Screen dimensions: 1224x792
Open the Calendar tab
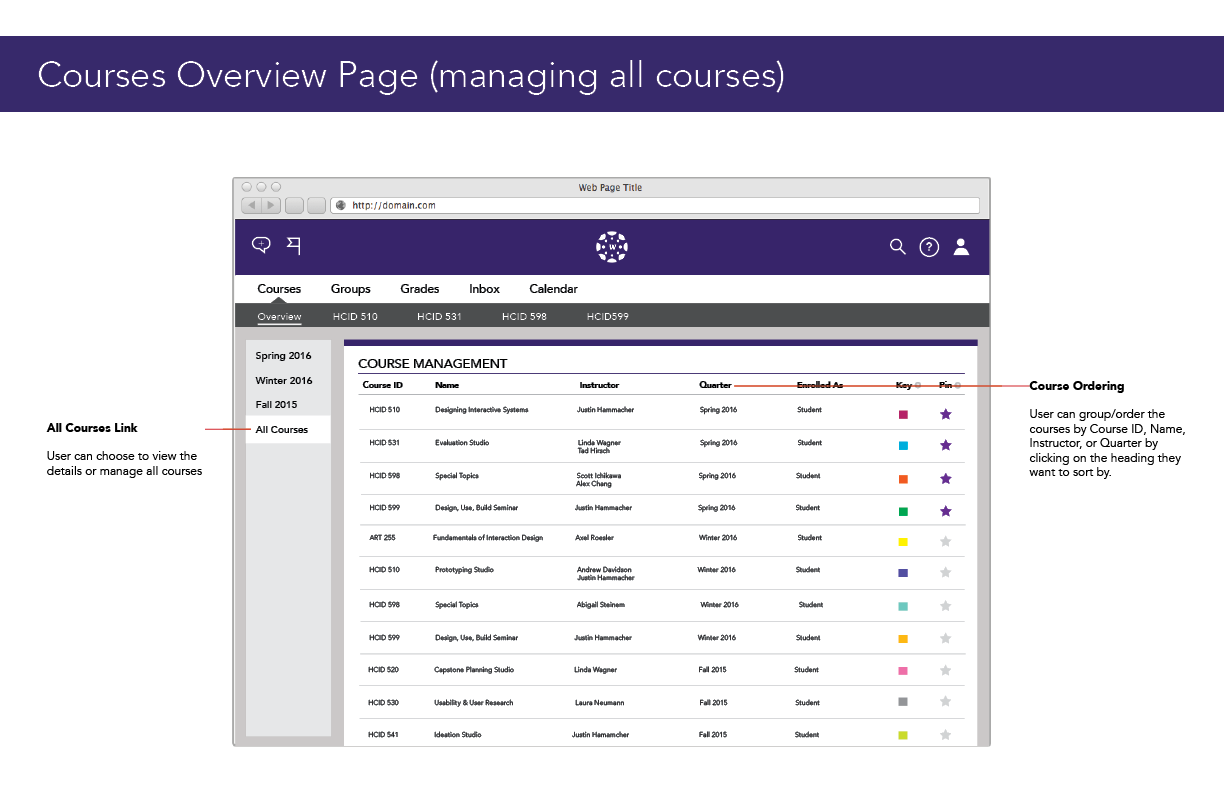point(554,289)
